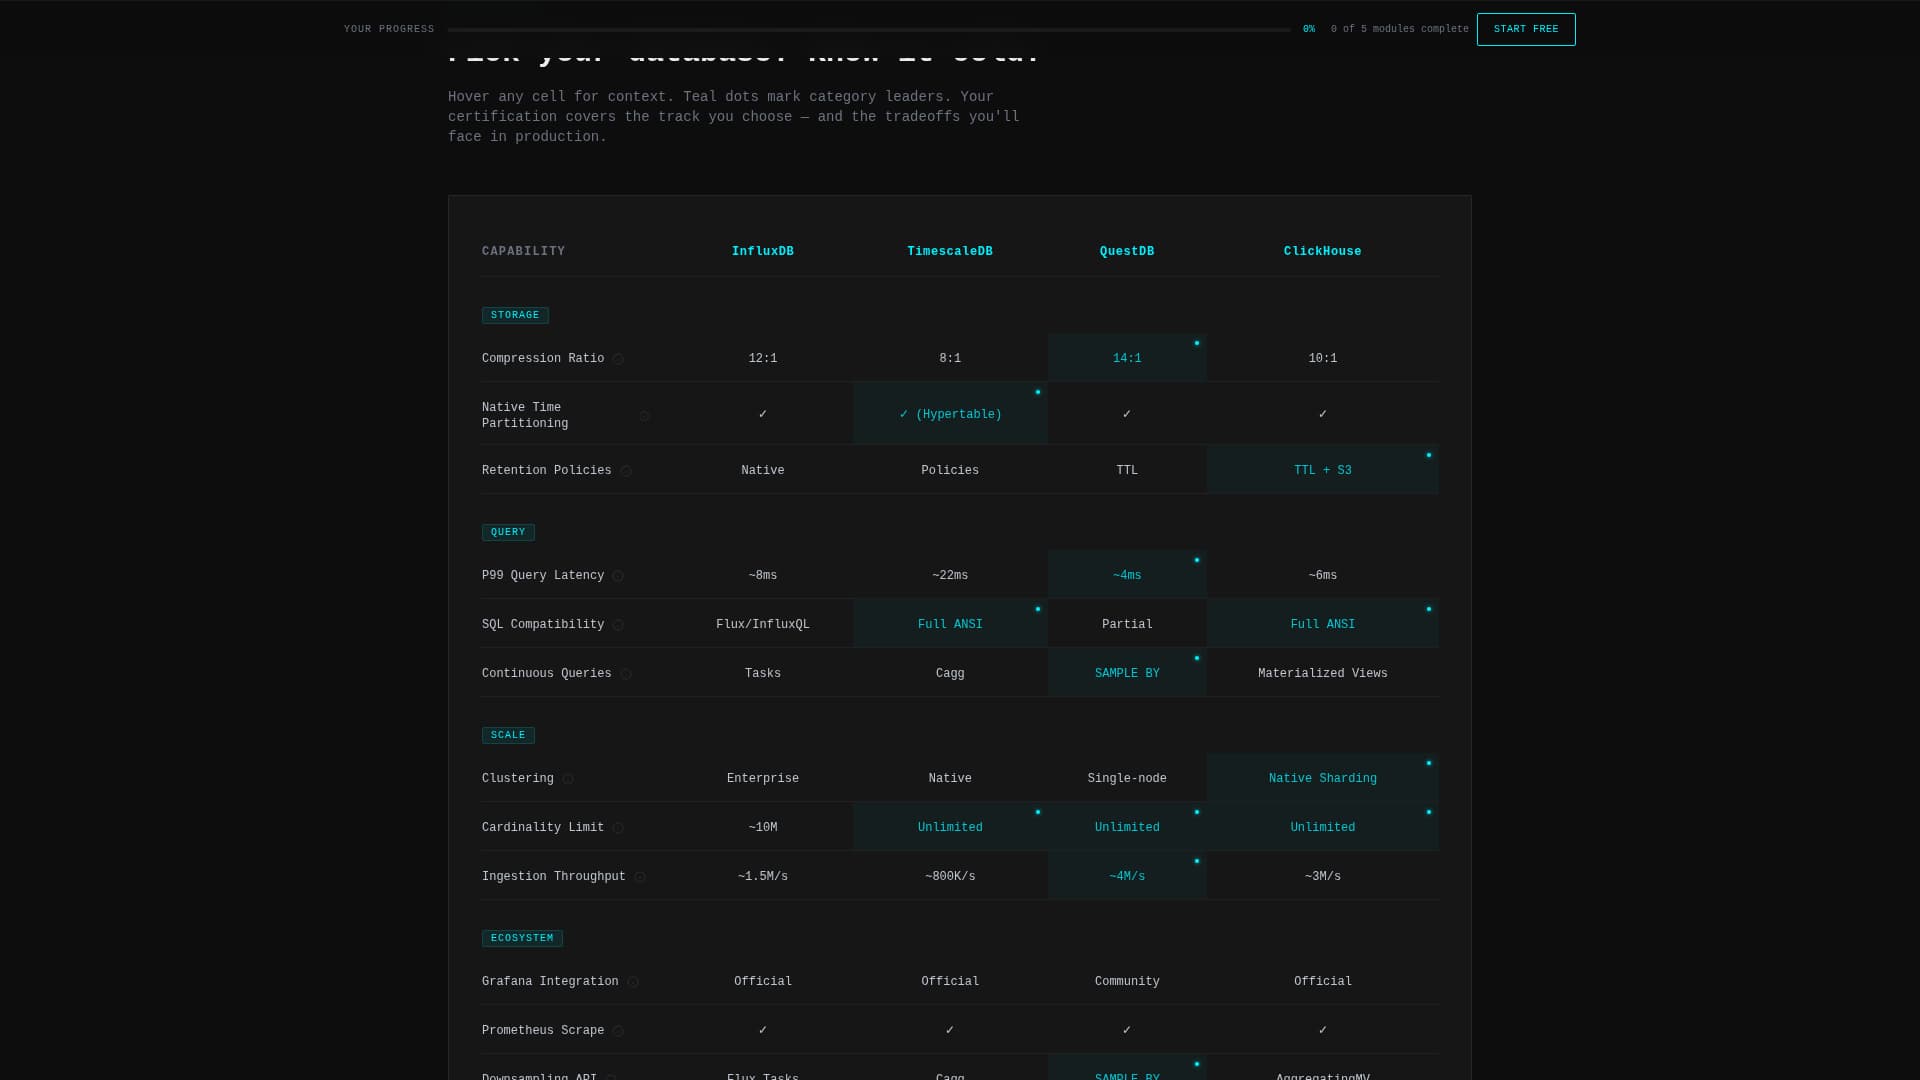Click TimescaleDB's 'Full ANSI' cell
The height and width of the screenshot is (1080, 1920).
click(950, 624)
